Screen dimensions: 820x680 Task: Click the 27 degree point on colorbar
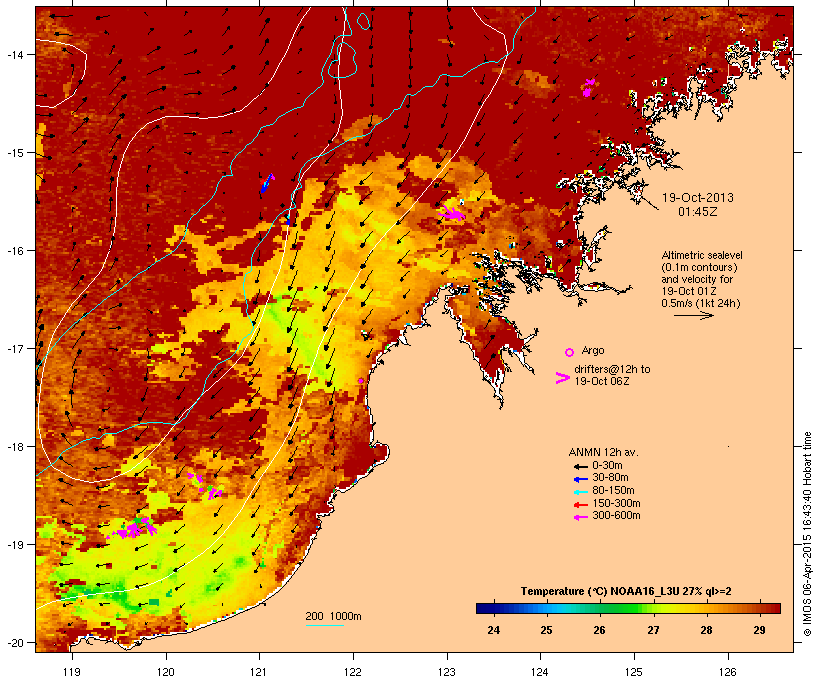[x=653, y=608]
